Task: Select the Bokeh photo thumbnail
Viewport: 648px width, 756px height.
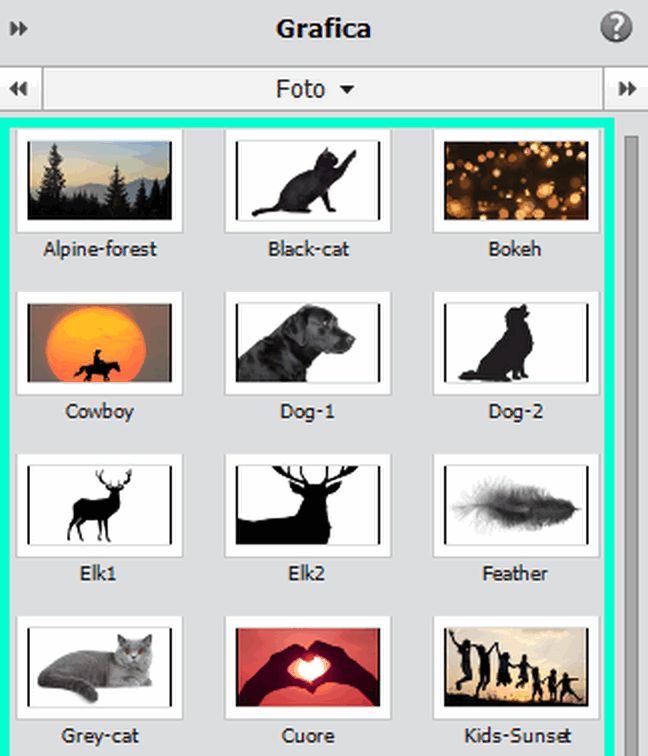Action: 516,180
